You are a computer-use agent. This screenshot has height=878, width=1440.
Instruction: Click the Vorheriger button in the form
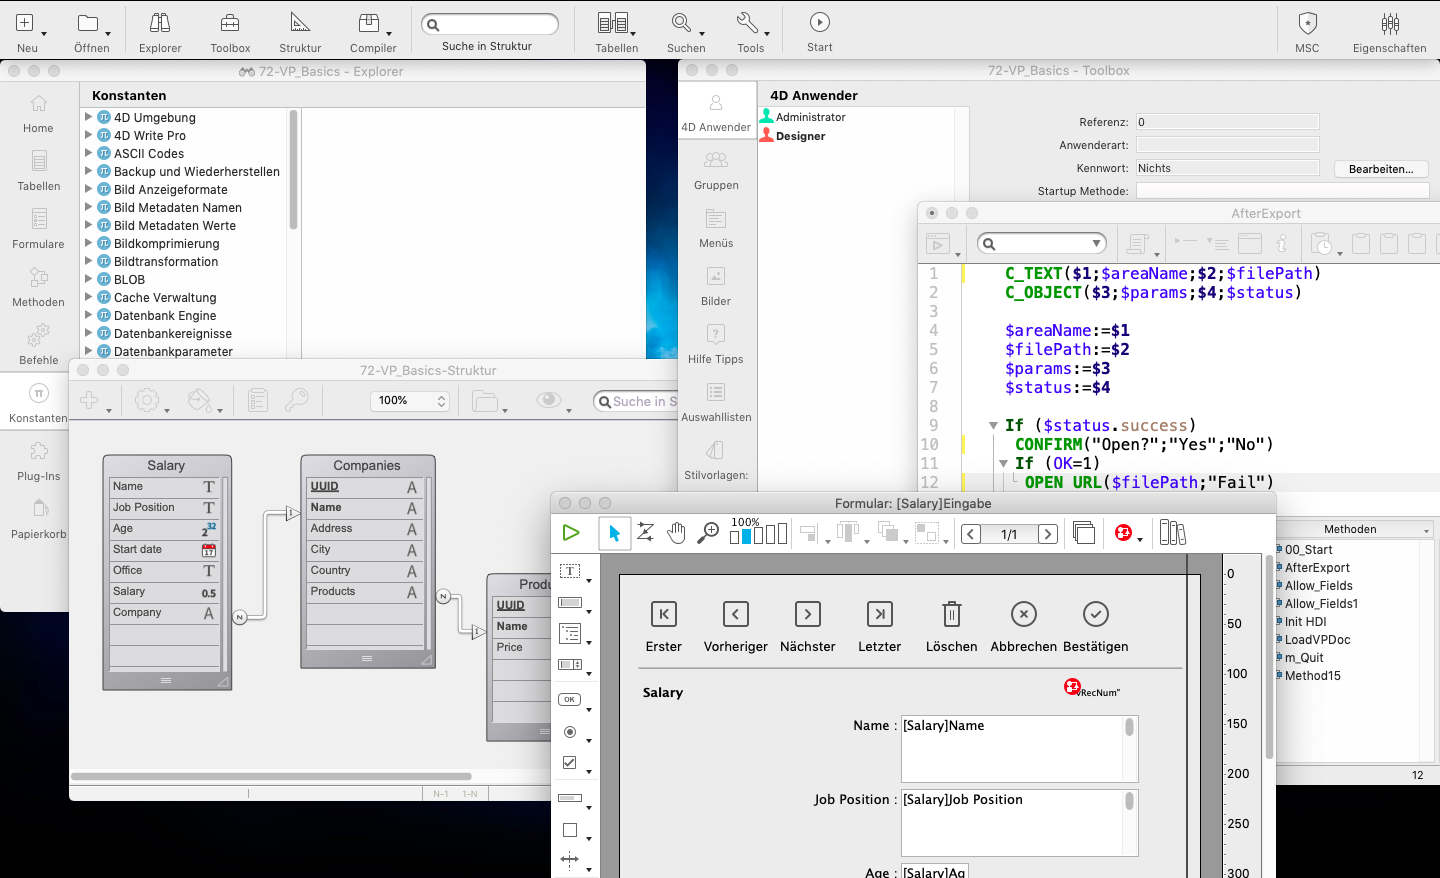(736, 614)
